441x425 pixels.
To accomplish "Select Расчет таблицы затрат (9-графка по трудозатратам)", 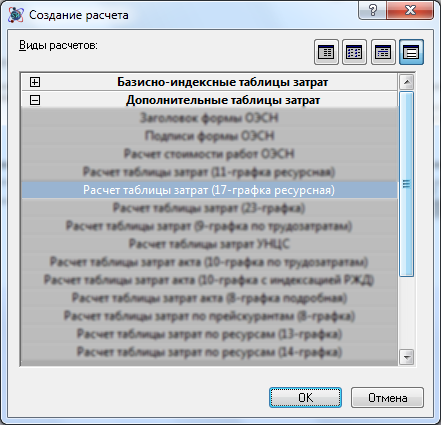I will point(209,226).
